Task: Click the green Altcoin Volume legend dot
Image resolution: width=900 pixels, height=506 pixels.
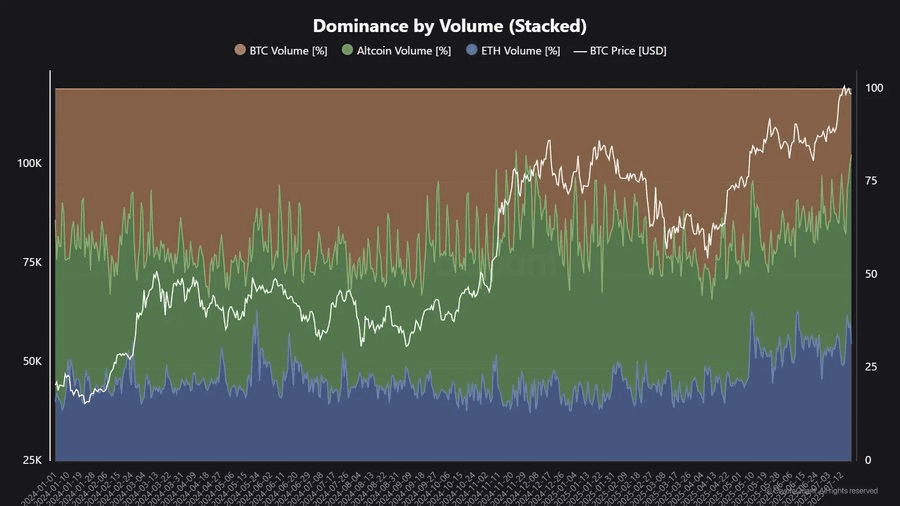Action: [x=347, y=50]
